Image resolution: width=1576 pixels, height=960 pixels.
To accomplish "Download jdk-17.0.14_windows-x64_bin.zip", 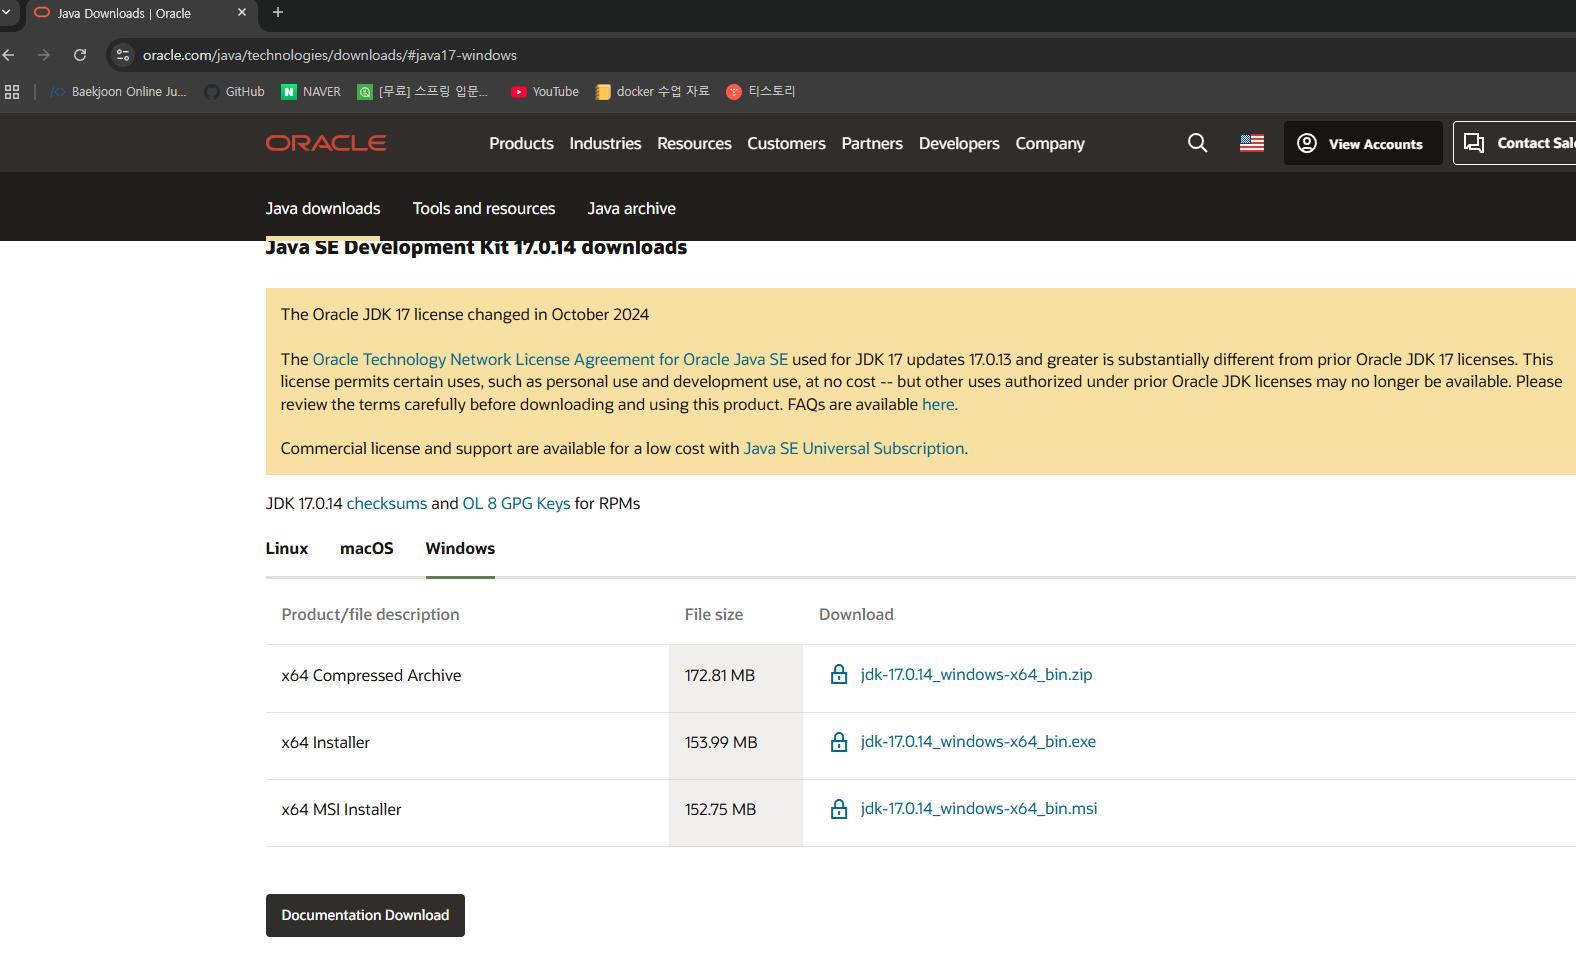I will 976,674.
